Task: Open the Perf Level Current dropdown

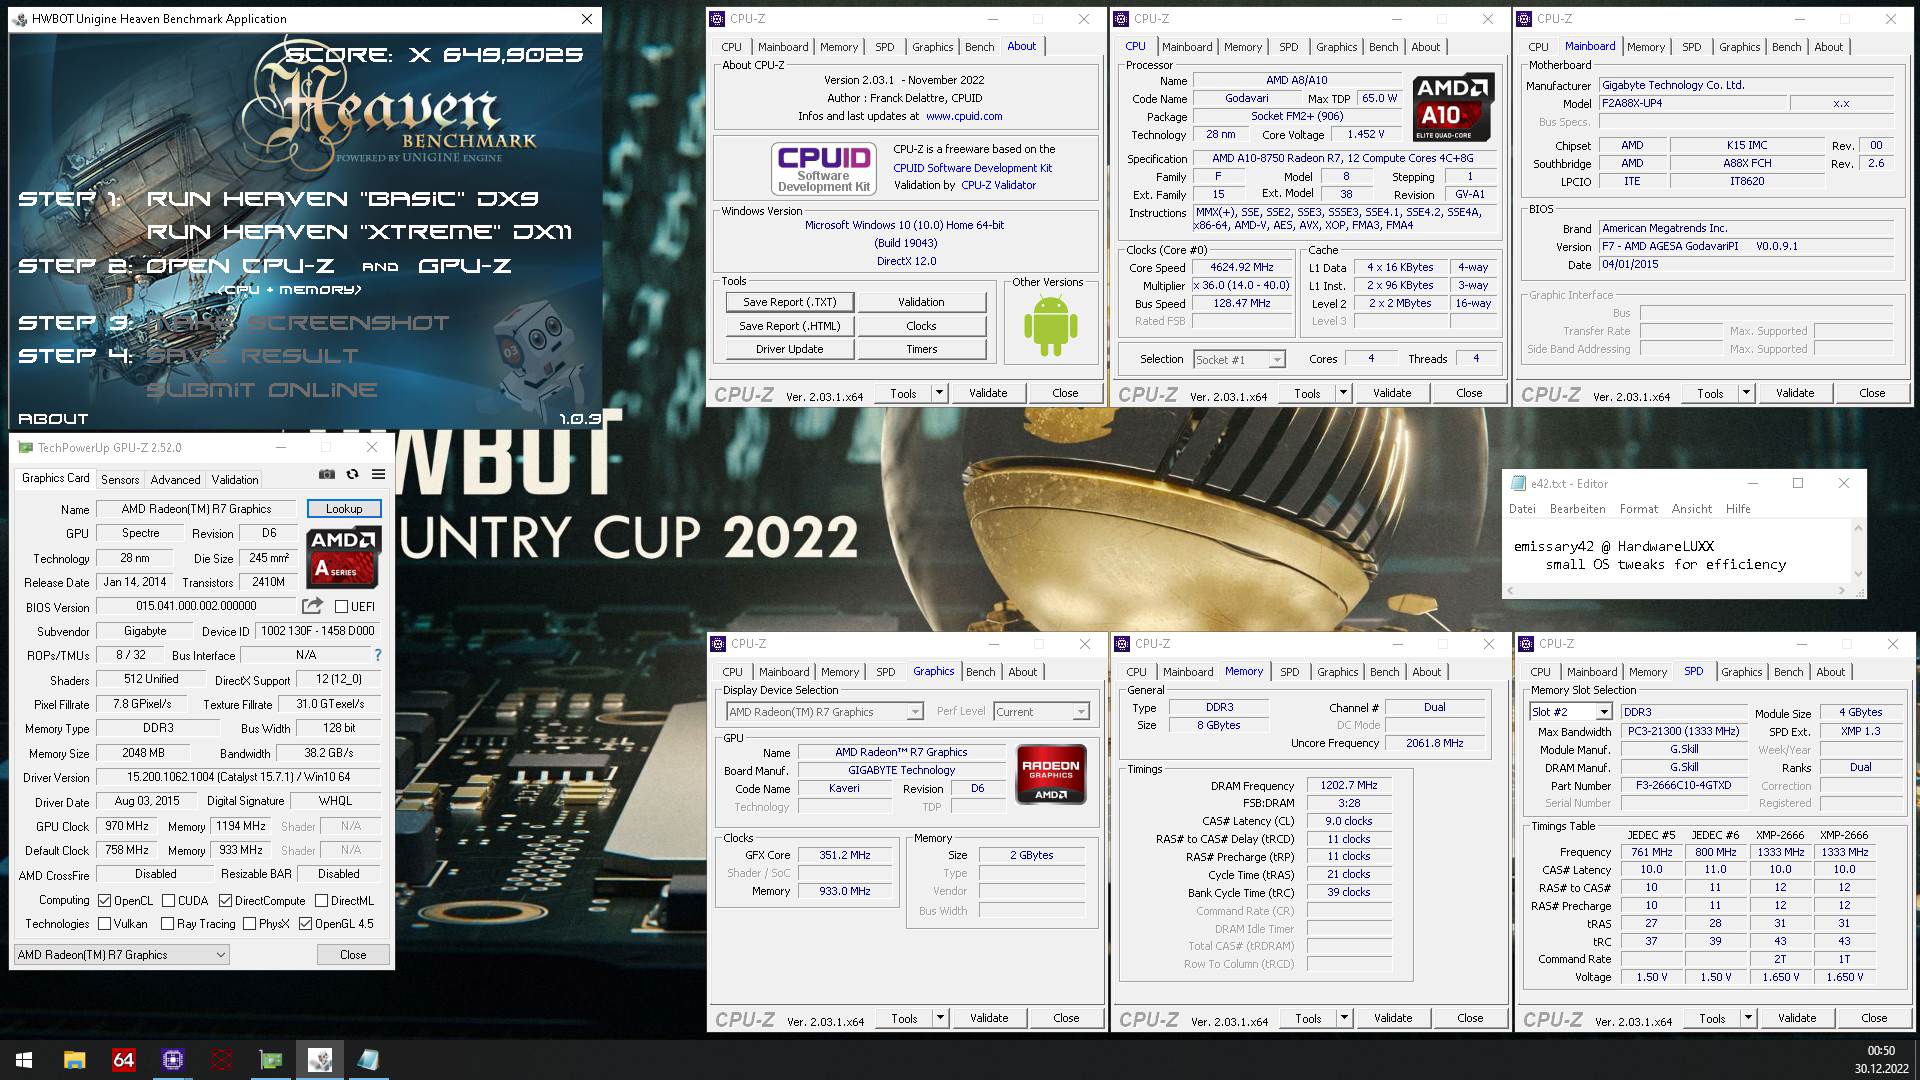Action: pyautogui.click(x=1041, y=712)
